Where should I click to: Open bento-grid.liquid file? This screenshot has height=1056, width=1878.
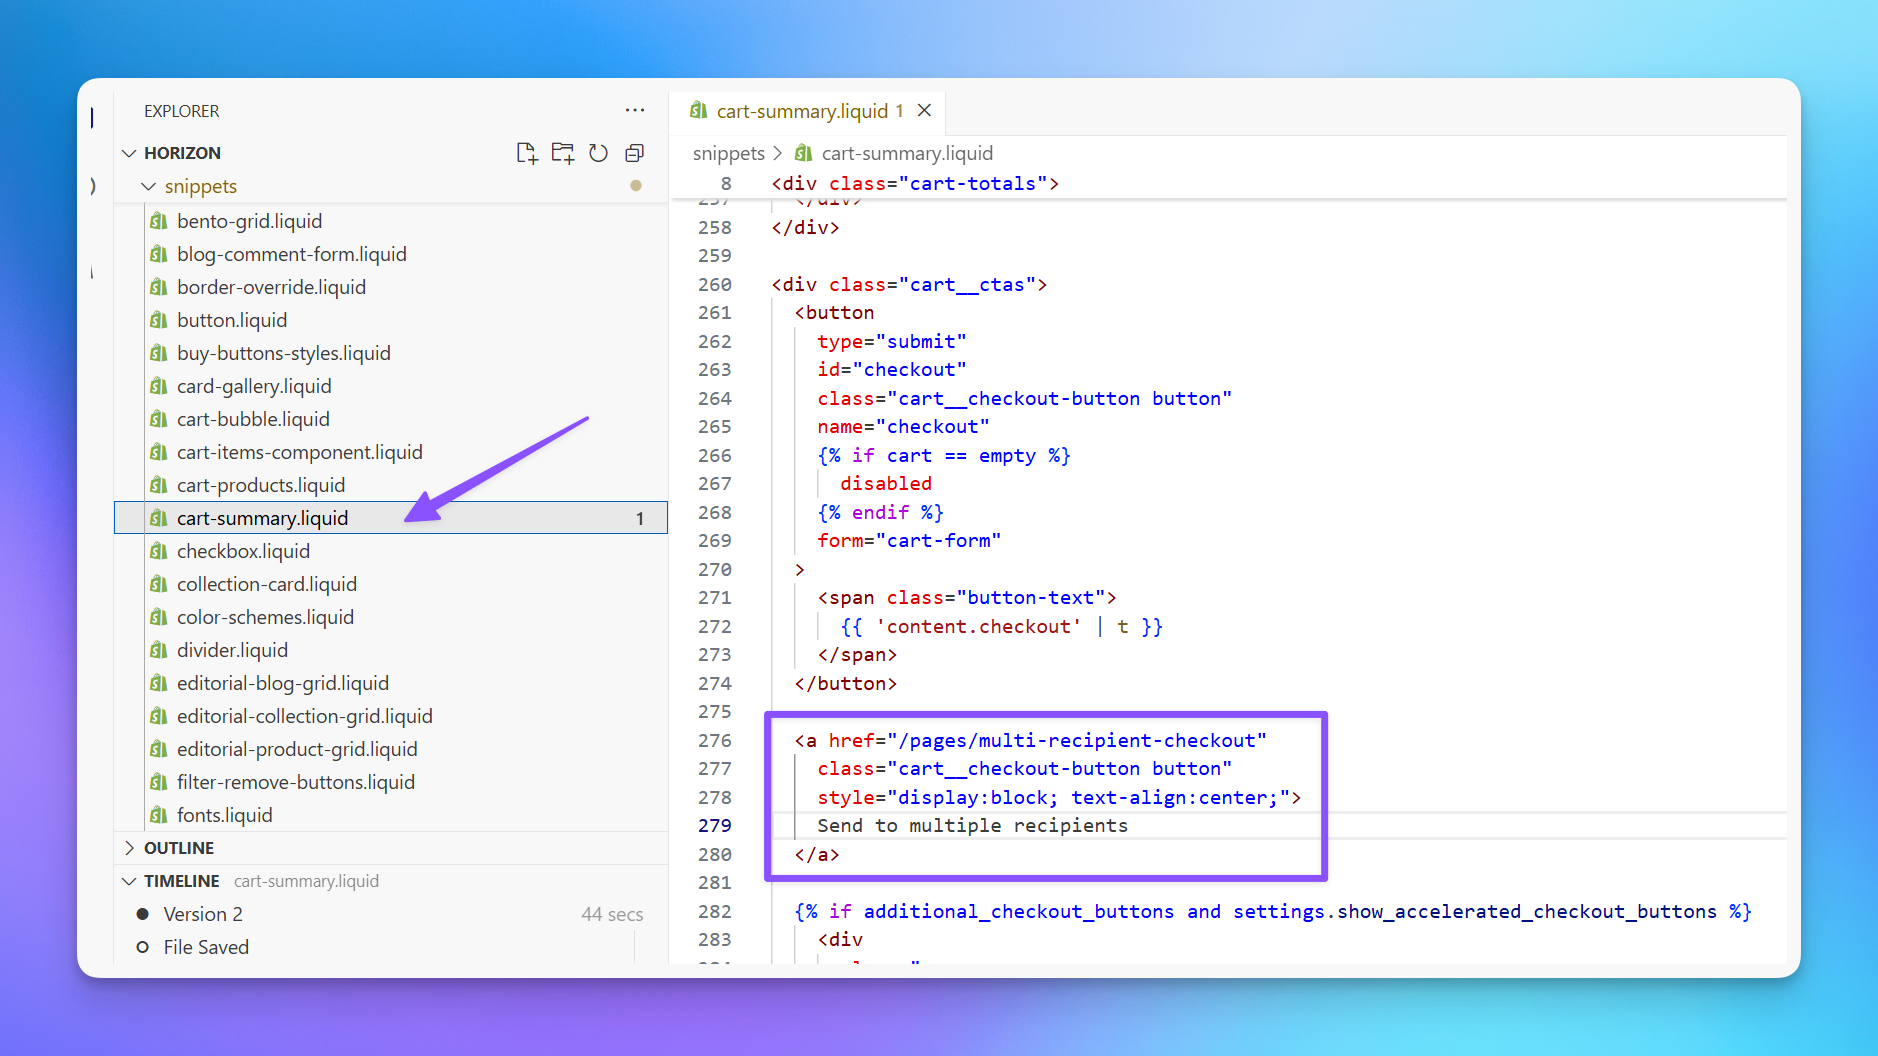pos(249,221)
